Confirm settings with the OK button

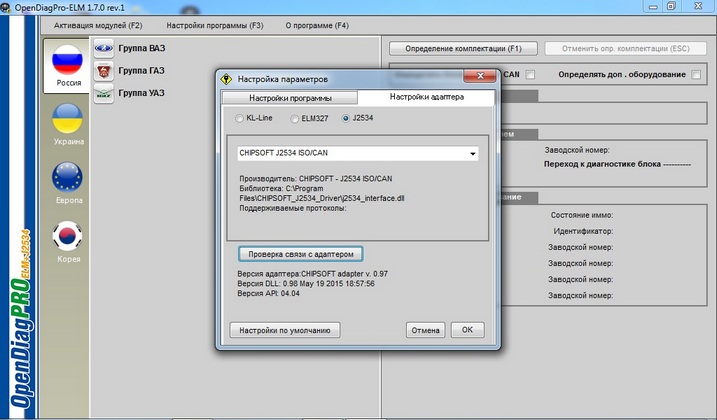click(467, 330)
